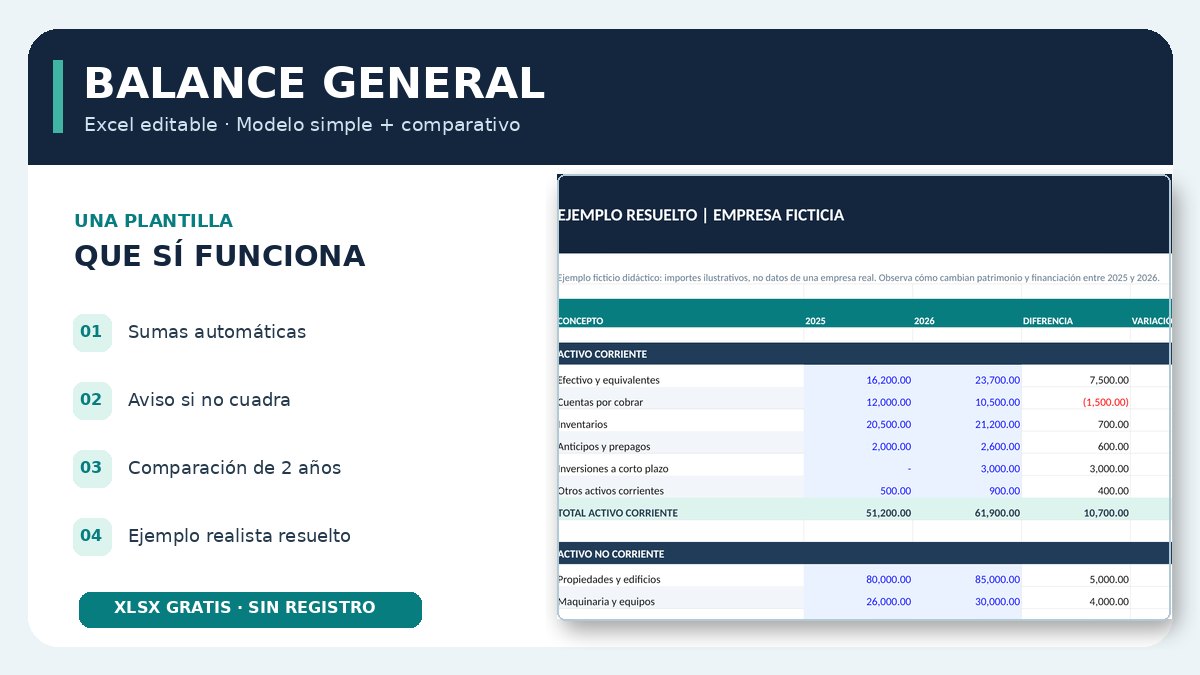Select cell with 5,000.00

tap(1076, 579)
